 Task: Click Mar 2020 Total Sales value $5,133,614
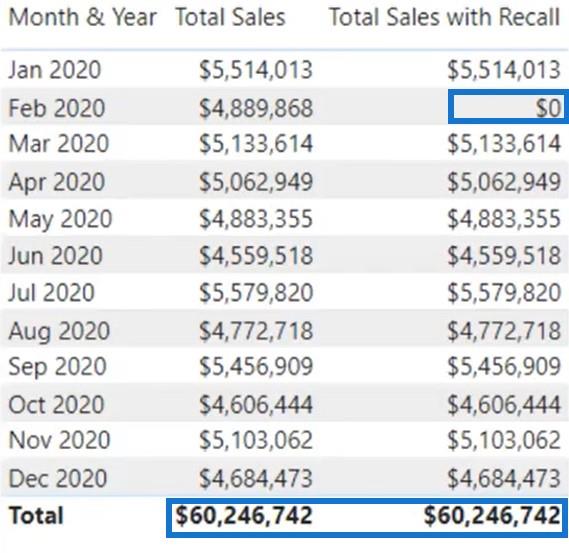pos(256,143)
